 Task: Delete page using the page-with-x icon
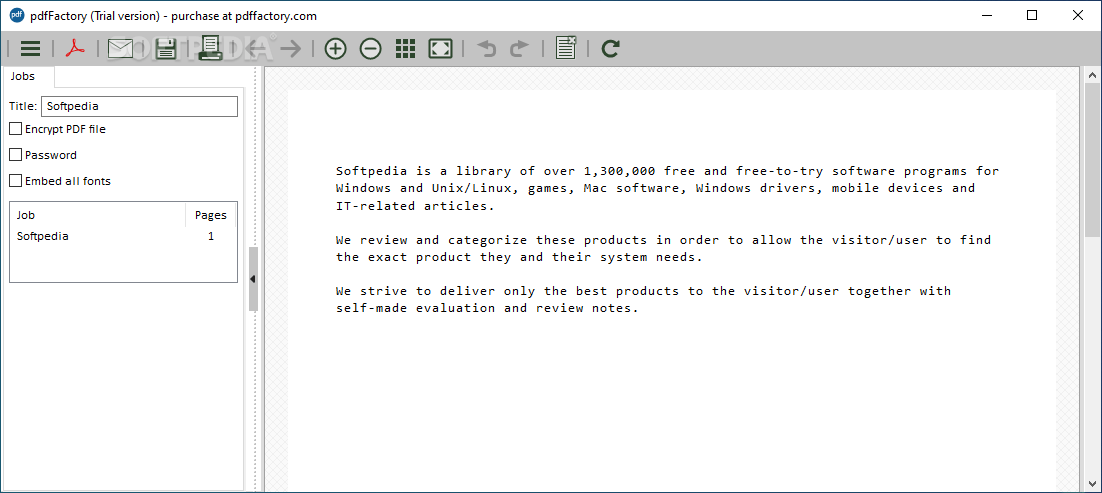566,47
